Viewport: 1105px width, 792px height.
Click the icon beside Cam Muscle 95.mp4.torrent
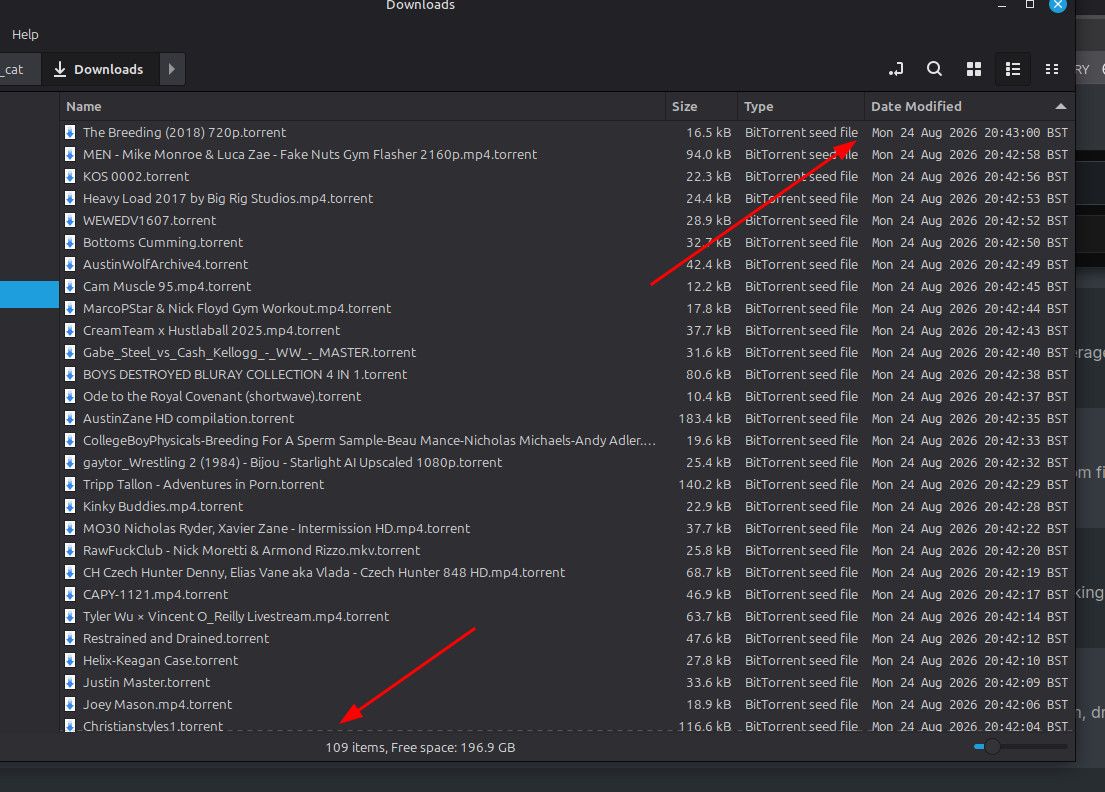70,286
